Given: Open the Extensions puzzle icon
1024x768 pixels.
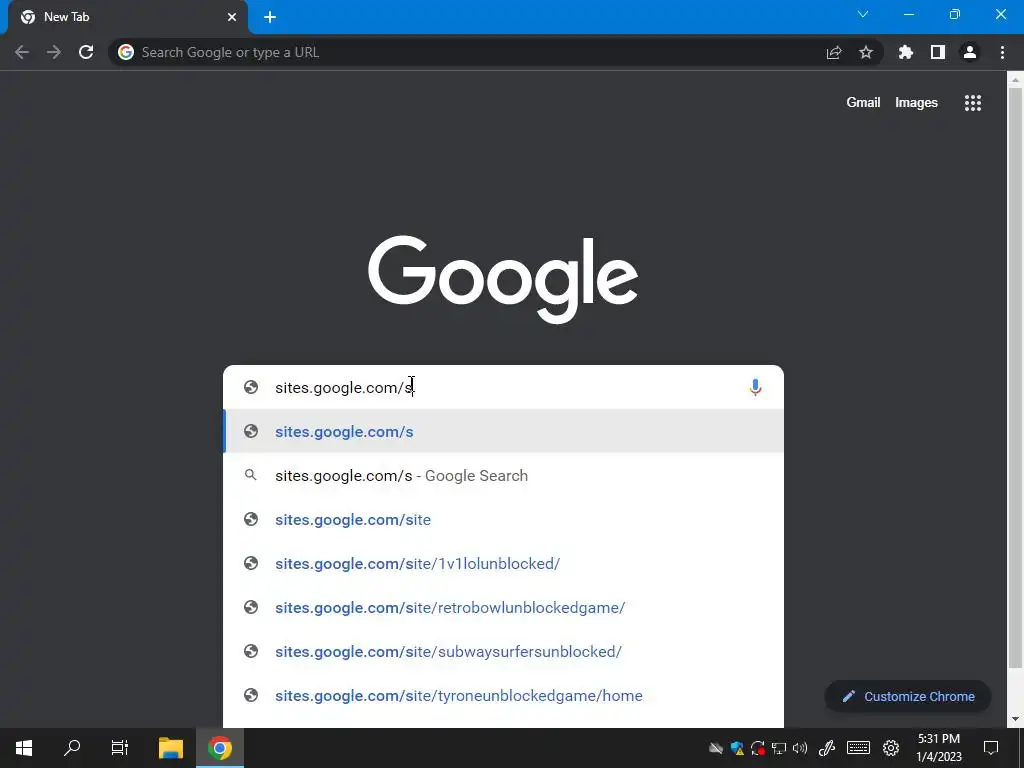Looking at the screenshot, I should point(906,52).
